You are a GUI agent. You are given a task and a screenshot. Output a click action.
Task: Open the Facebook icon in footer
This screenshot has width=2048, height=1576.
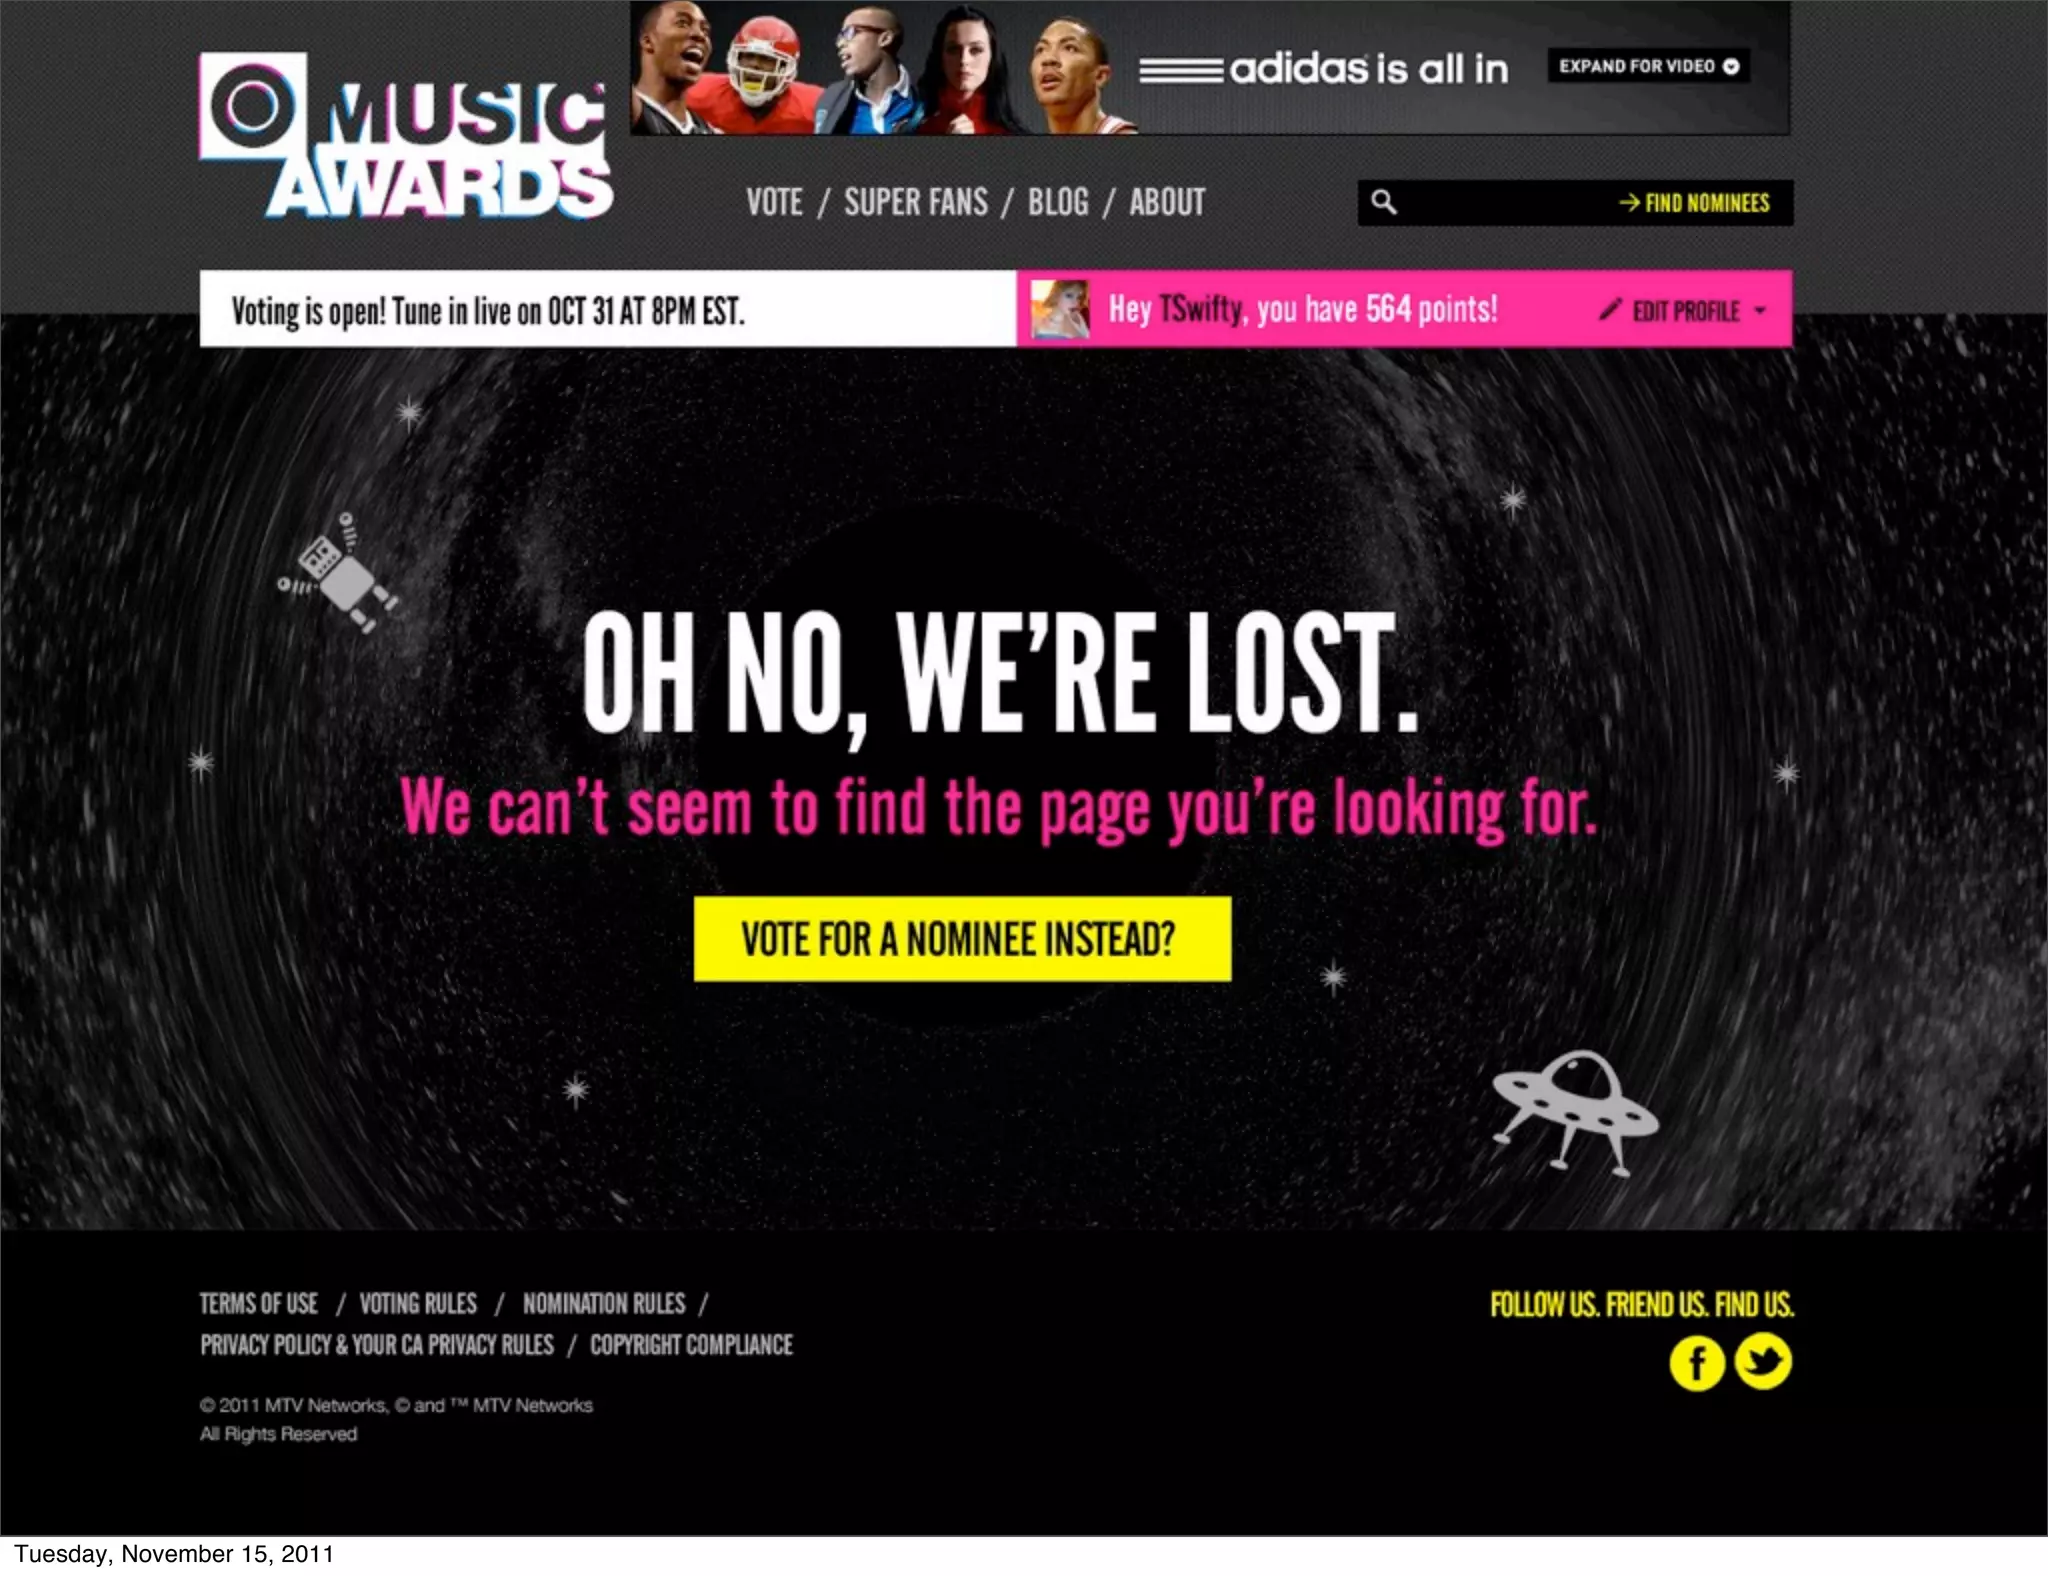[x=1697, y=1362]
